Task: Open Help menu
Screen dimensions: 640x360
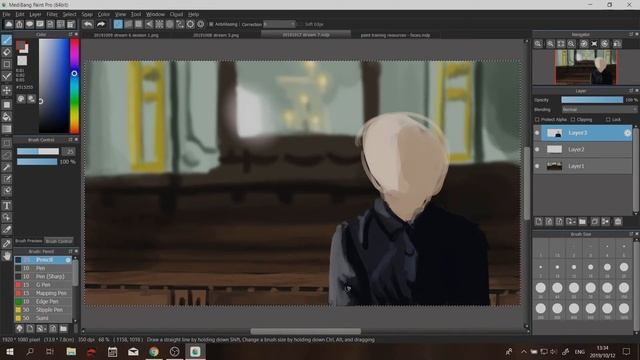Action: coord(193,14)
